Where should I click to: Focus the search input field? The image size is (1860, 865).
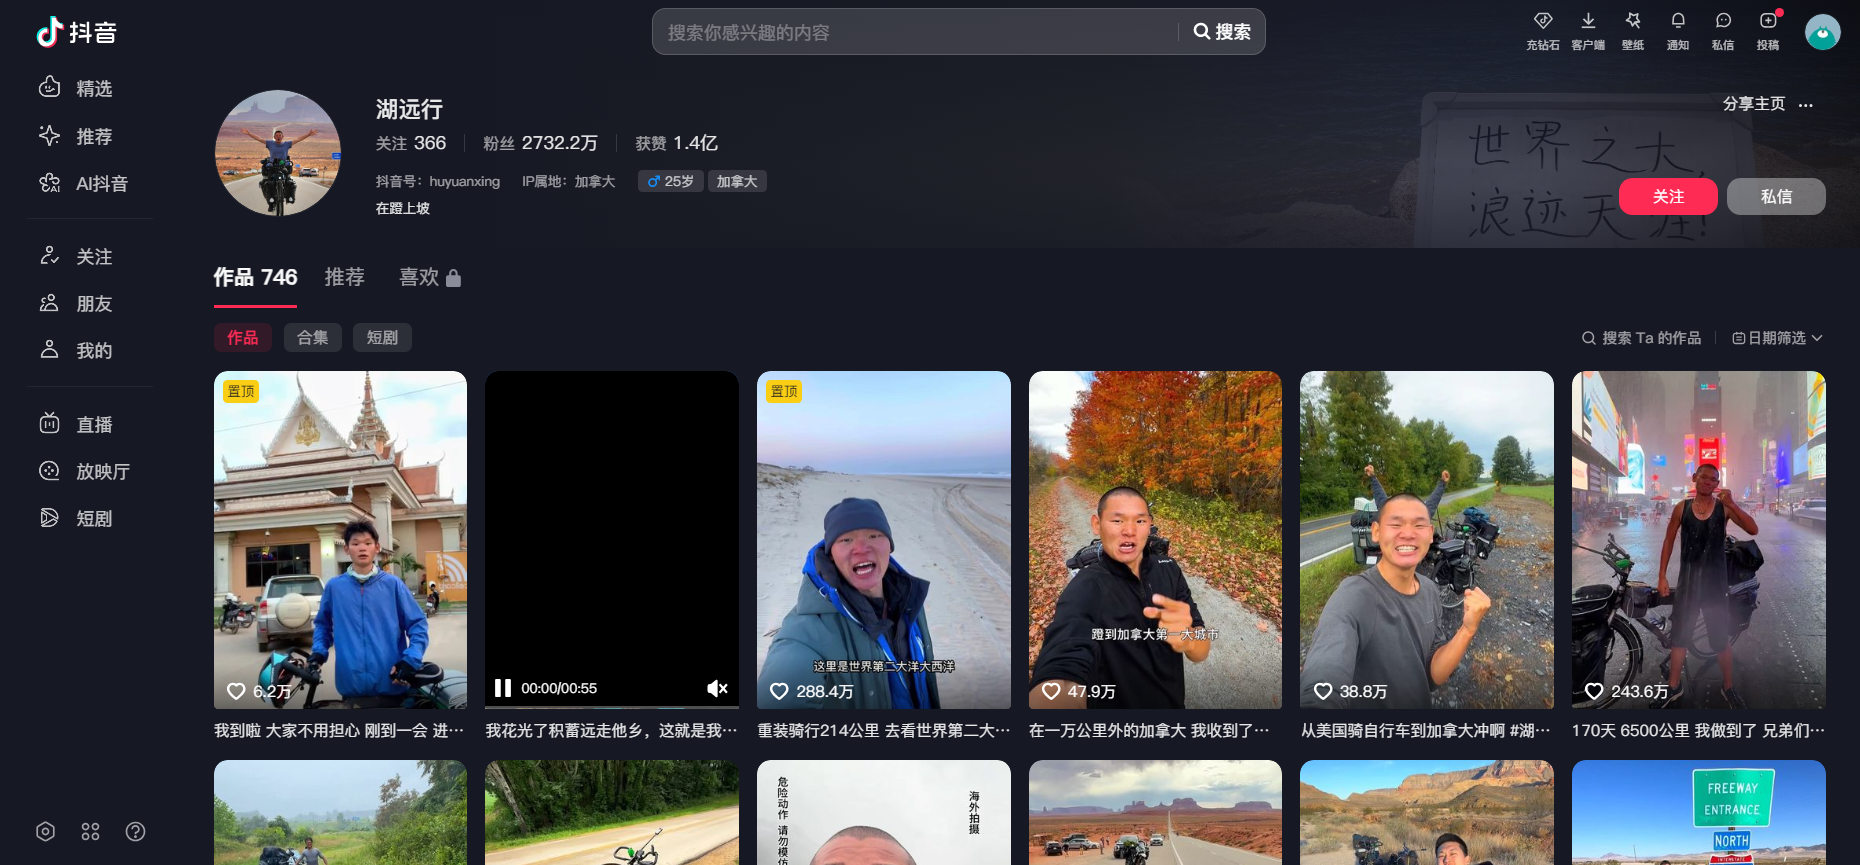coord(915,32)
